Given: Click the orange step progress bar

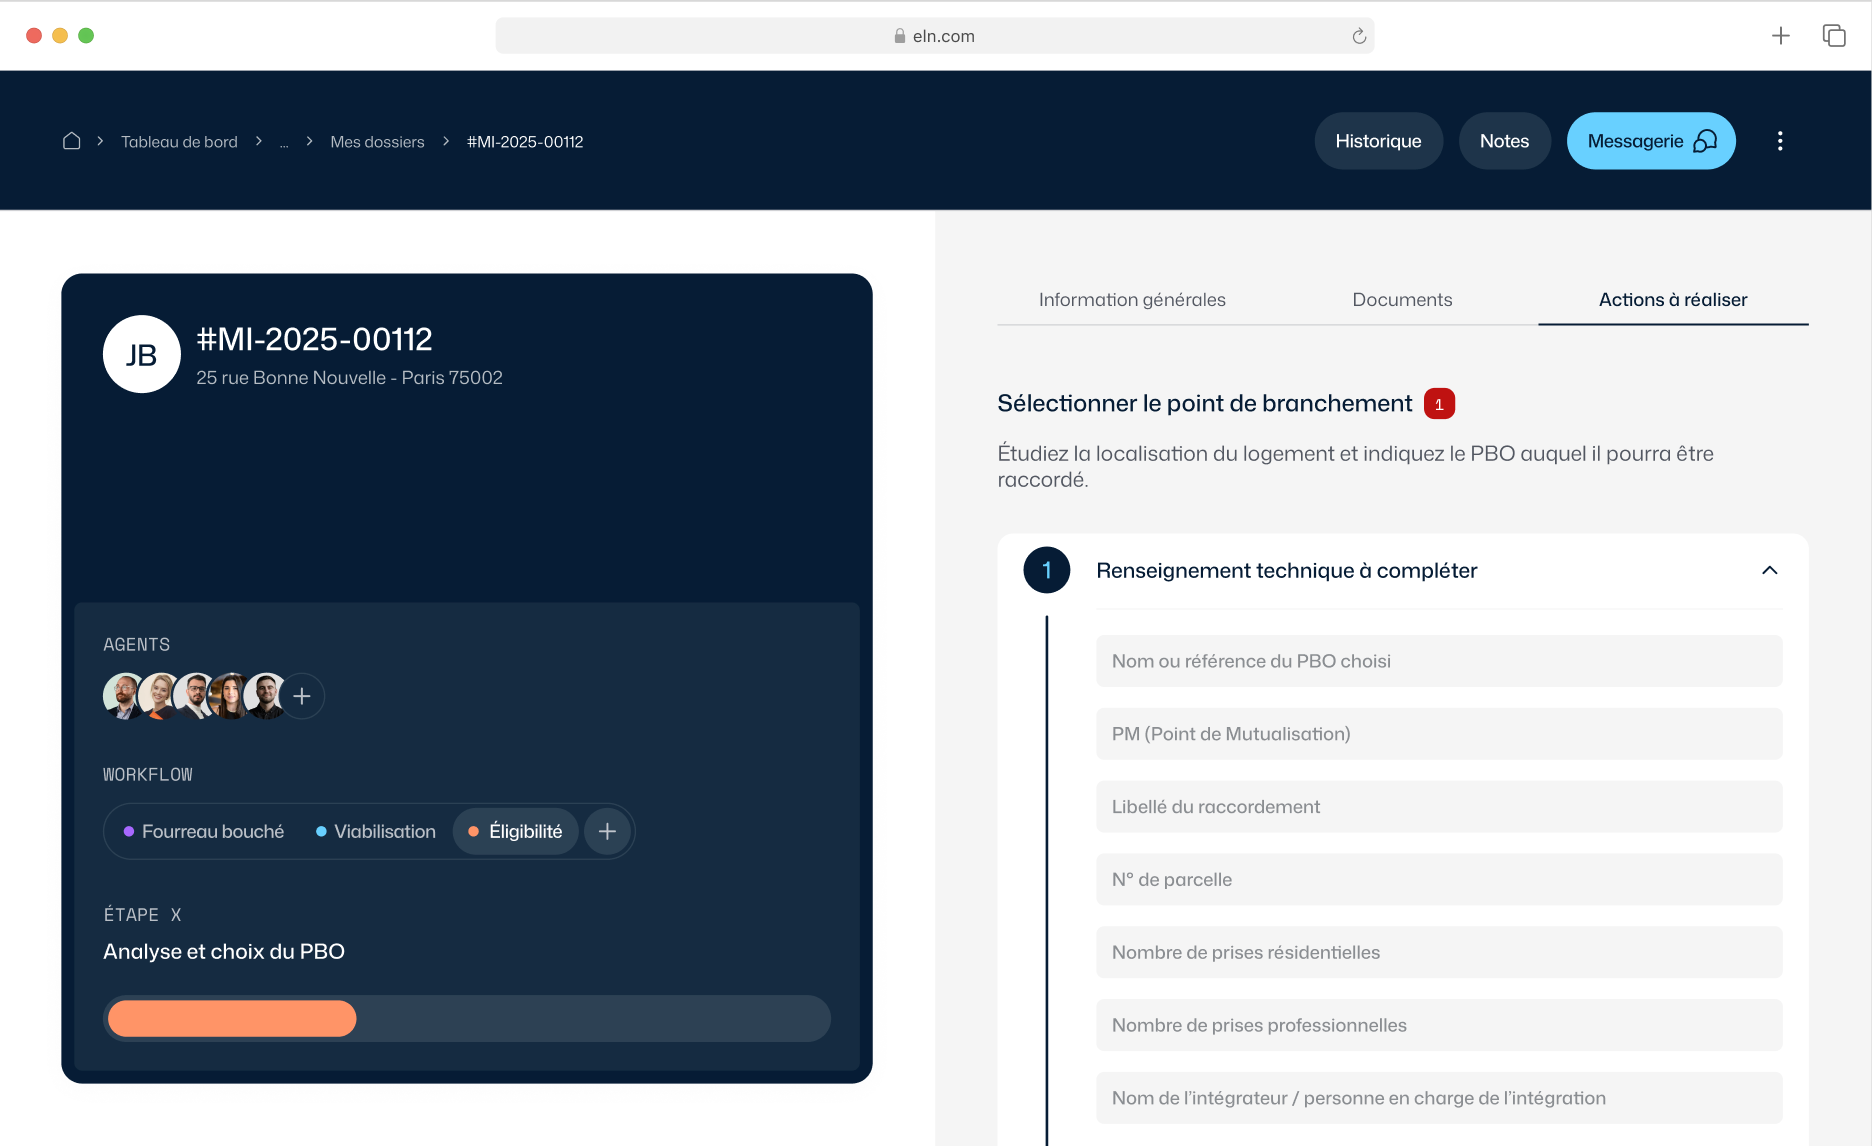Looking at the screenshot, I should tap(232, 1018).
